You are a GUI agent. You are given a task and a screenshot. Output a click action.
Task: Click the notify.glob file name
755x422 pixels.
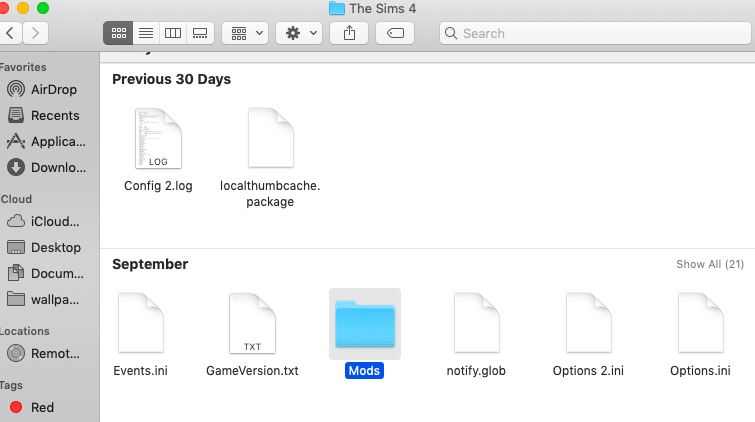(x=476, y=370)
